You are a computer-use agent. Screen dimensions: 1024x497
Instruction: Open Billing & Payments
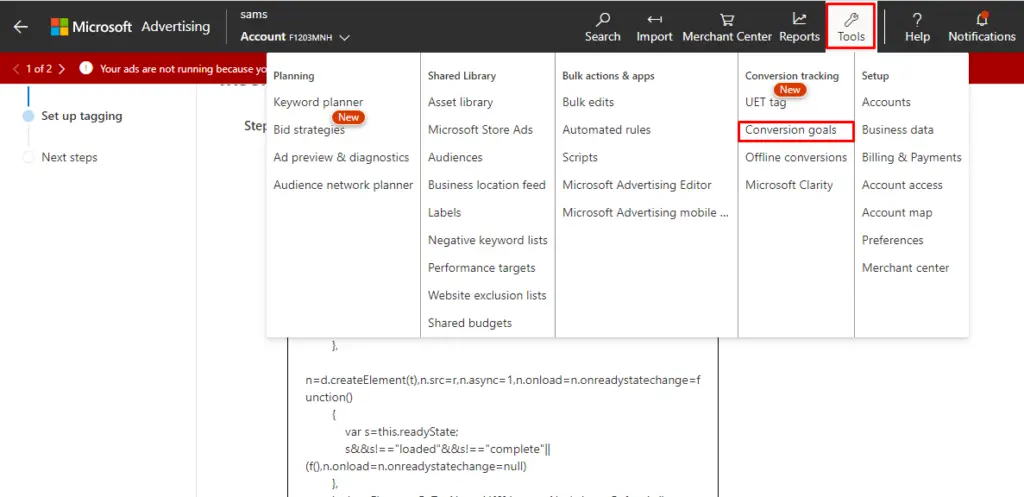(x=912, y=157)
